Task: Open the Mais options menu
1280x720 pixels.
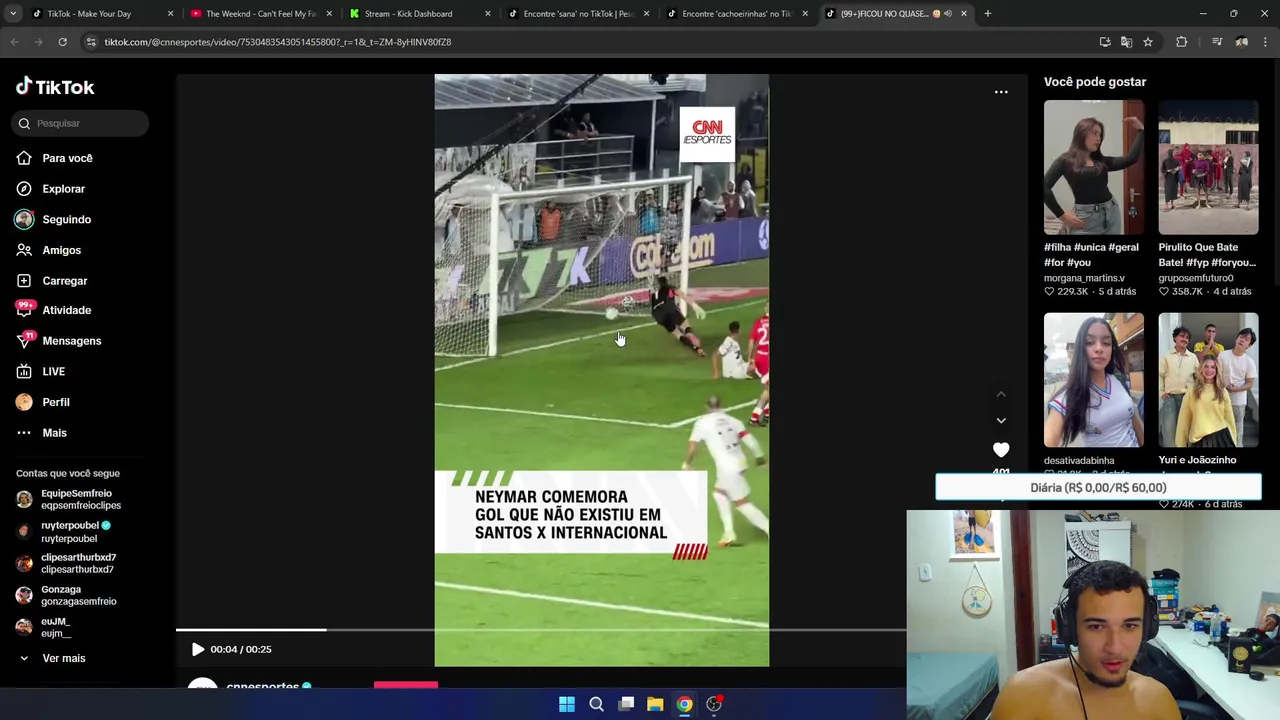Action: click(54, 433)
